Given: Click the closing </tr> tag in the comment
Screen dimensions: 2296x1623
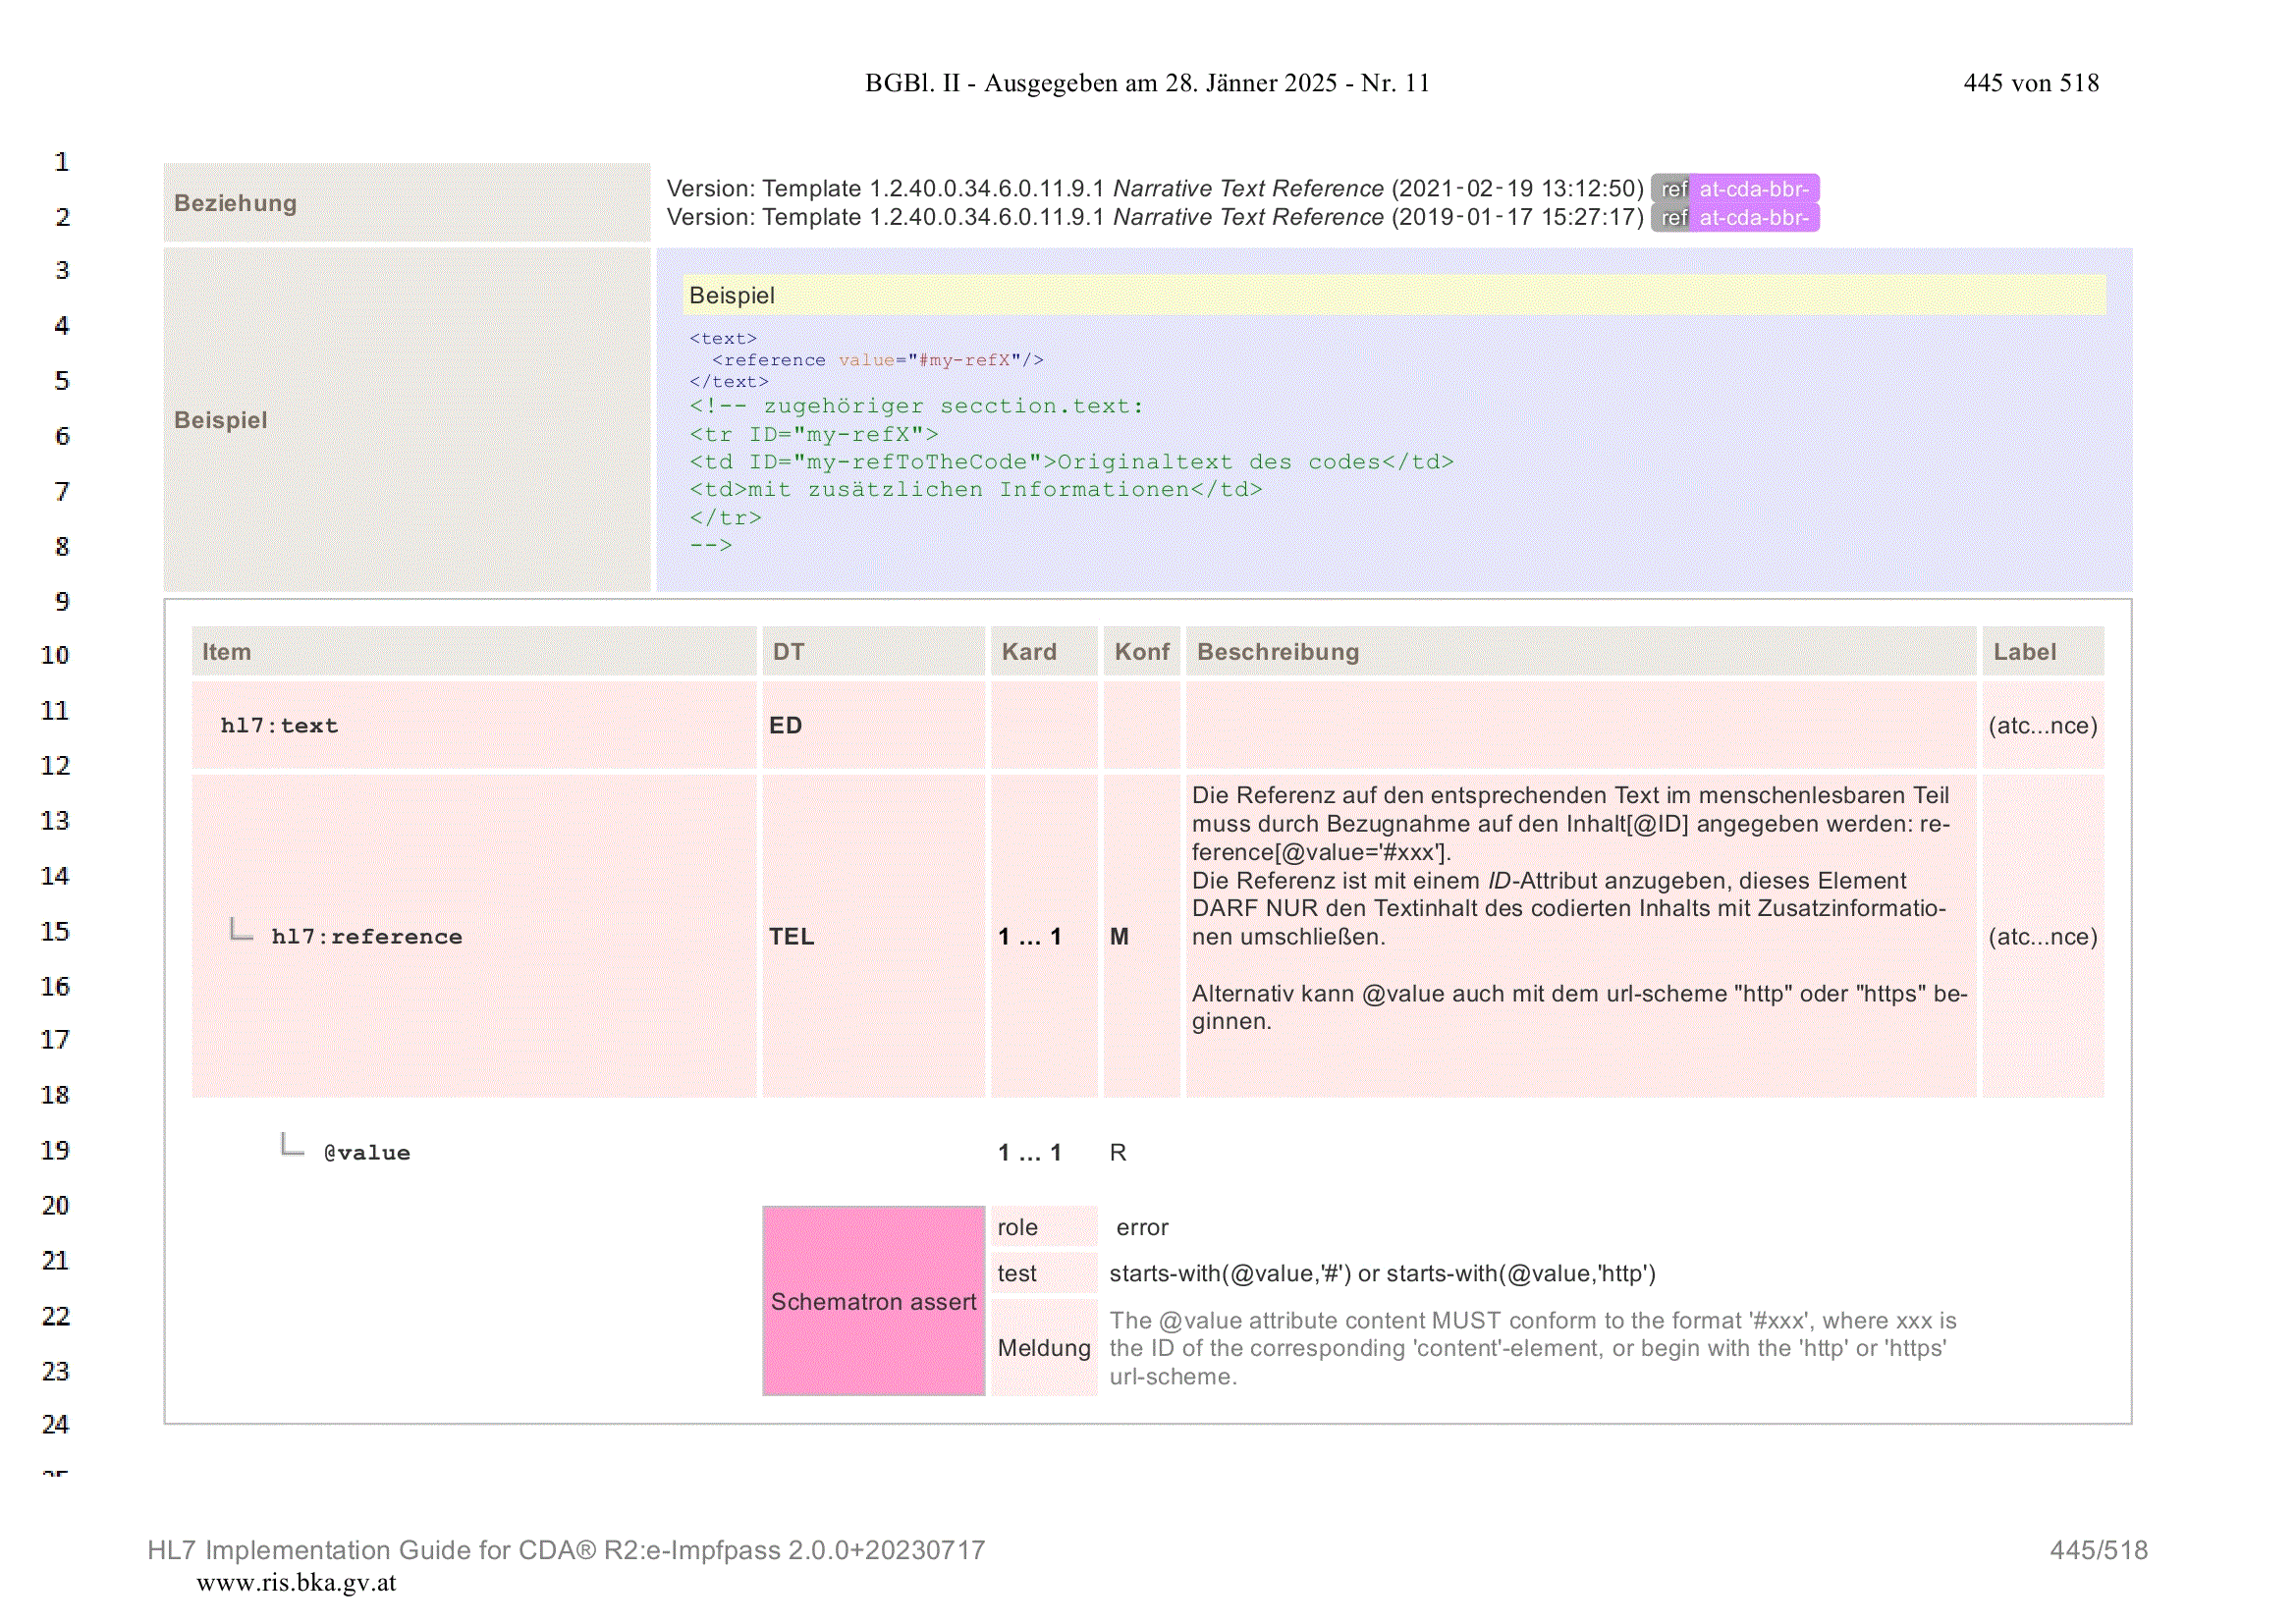Looking at the screenshot, I should pos(725,518).
